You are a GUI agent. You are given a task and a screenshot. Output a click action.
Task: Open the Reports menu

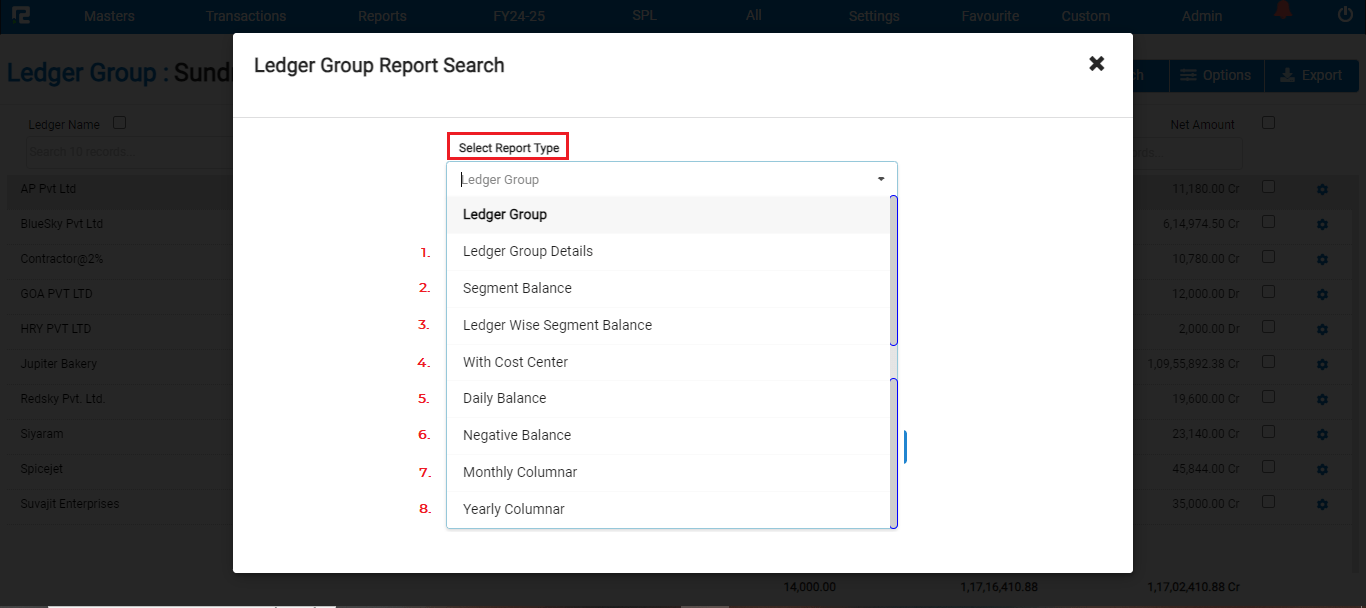click(382, 16)
